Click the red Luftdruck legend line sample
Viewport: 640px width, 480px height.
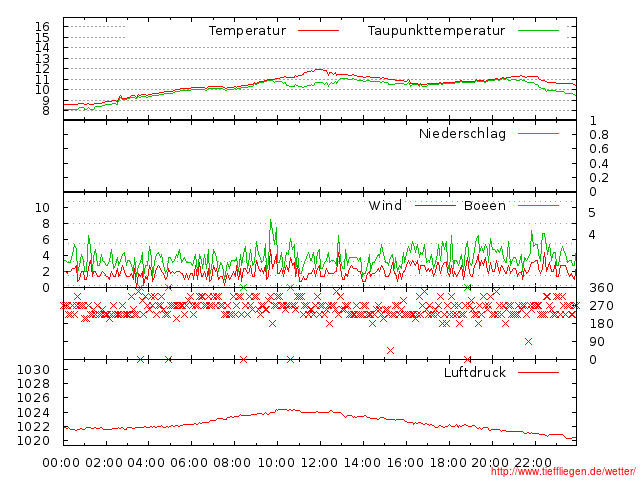coord(538,372)
